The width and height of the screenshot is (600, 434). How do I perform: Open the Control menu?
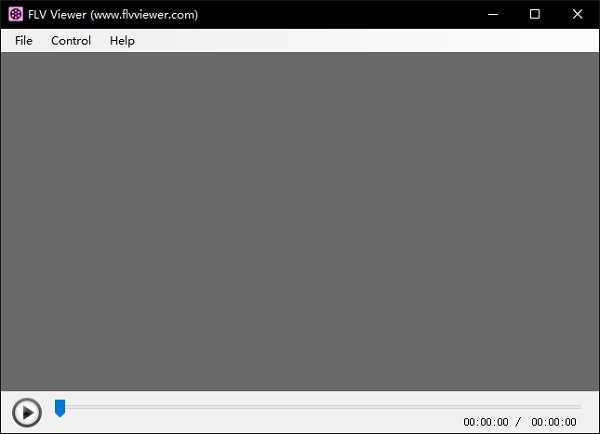(x=71, y=41)
